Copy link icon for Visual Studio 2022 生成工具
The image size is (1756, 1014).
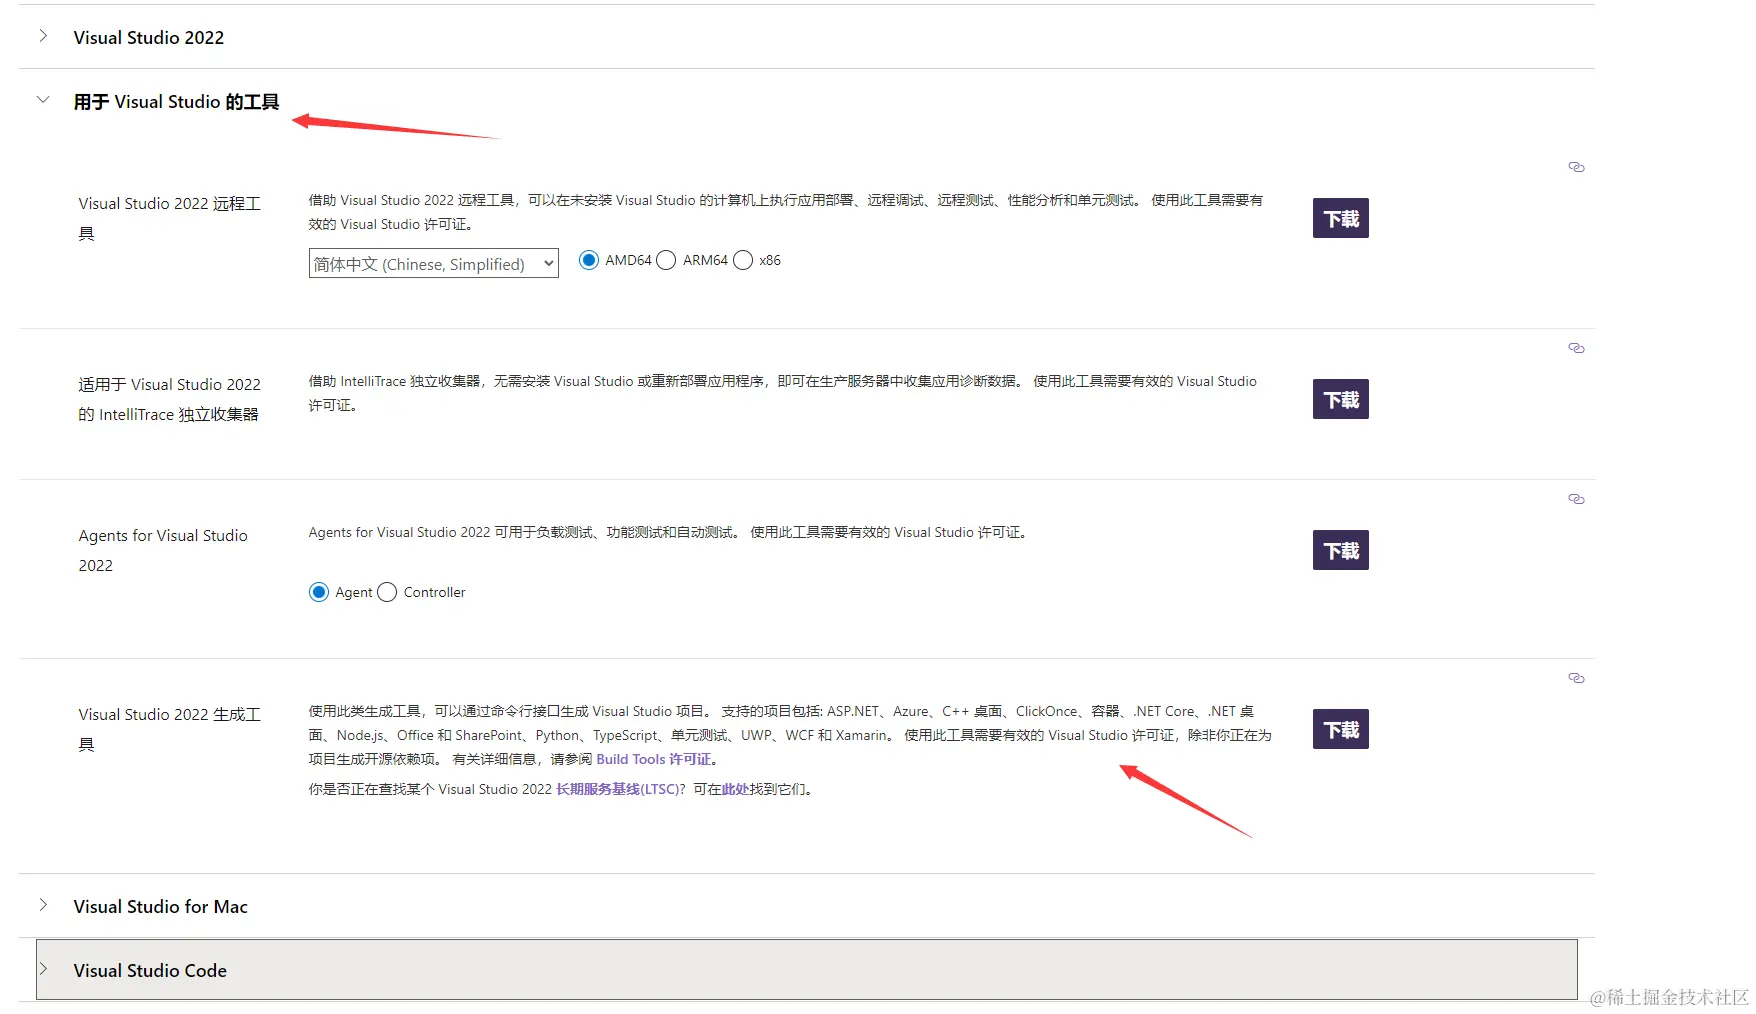tap(1576, 678)
